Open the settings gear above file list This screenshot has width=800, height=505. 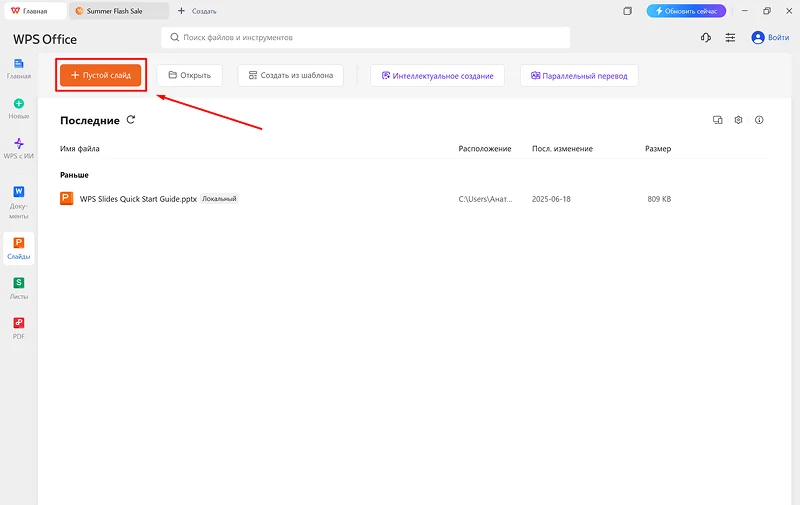pos(738,120)
